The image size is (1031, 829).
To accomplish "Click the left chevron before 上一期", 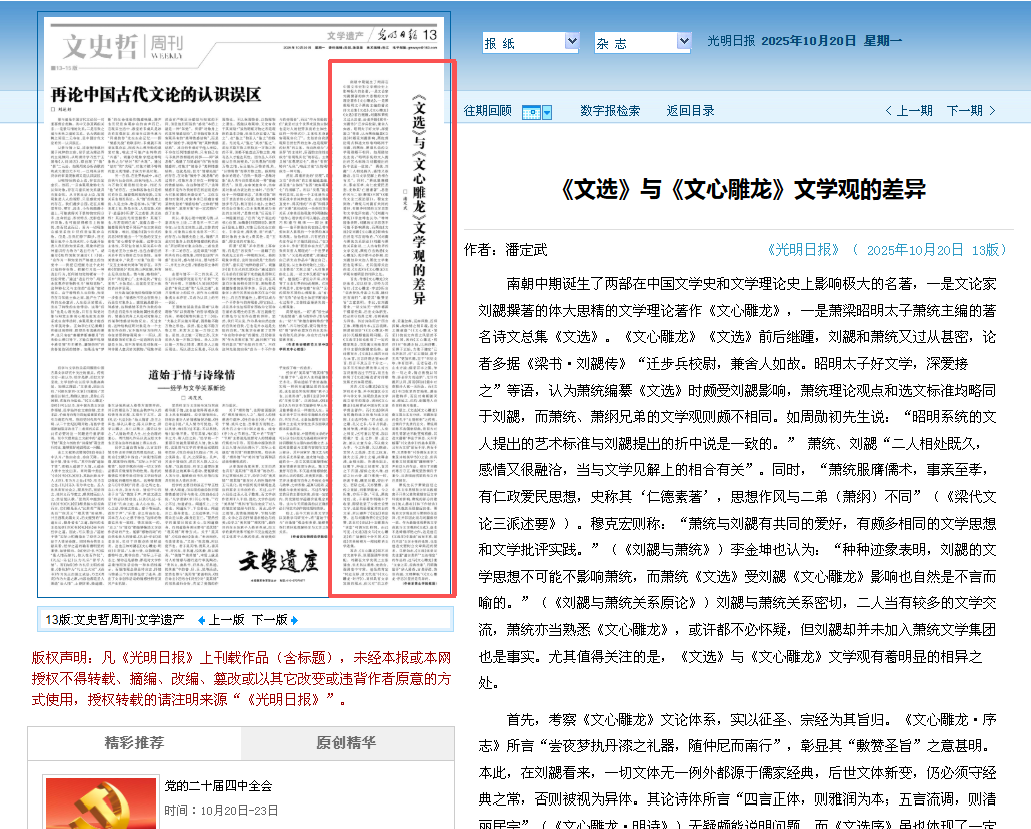I will (888, 111).
